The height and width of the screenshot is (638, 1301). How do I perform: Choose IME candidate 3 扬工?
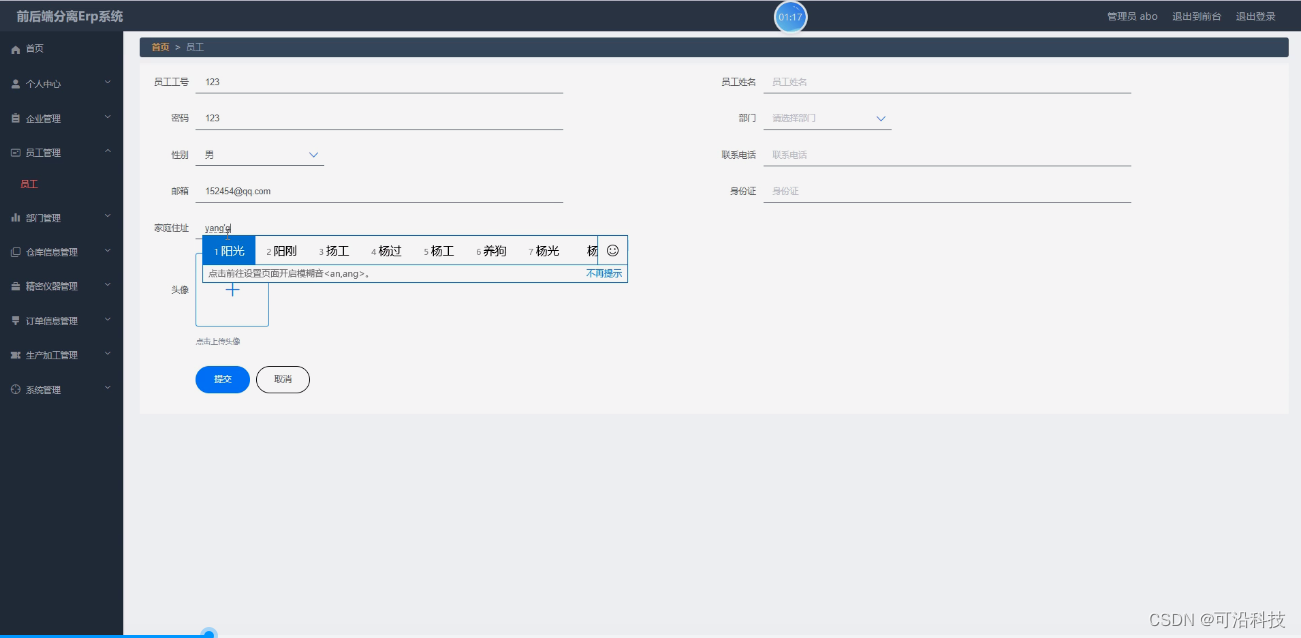(x=334, y=251)
